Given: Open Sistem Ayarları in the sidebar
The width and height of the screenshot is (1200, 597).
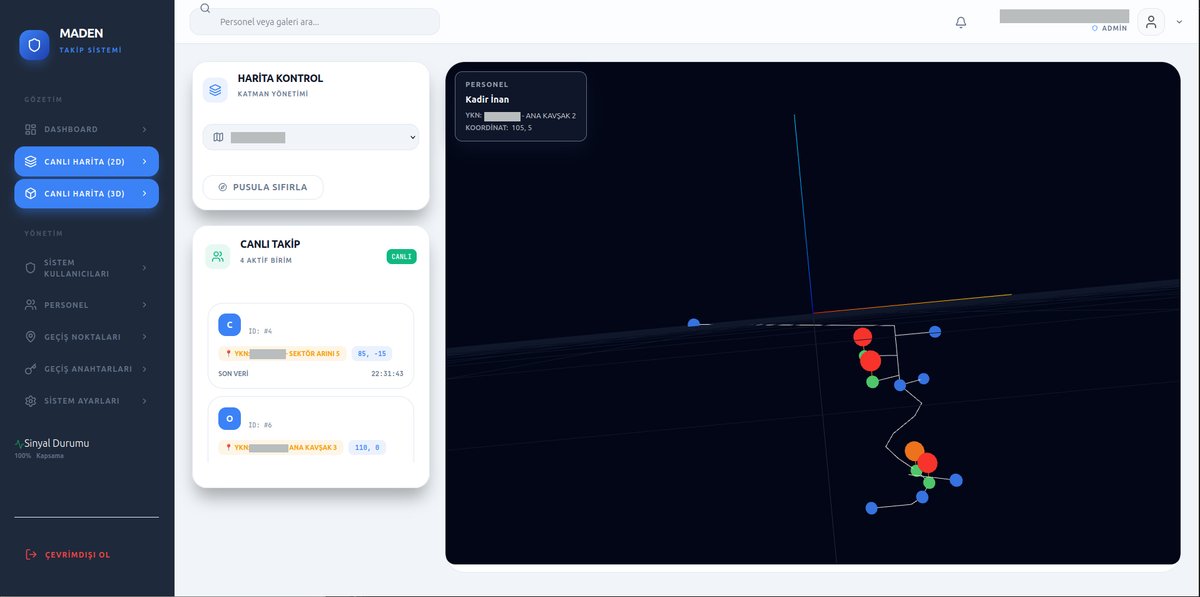Looking at the screenshot, I should (86, 401).
